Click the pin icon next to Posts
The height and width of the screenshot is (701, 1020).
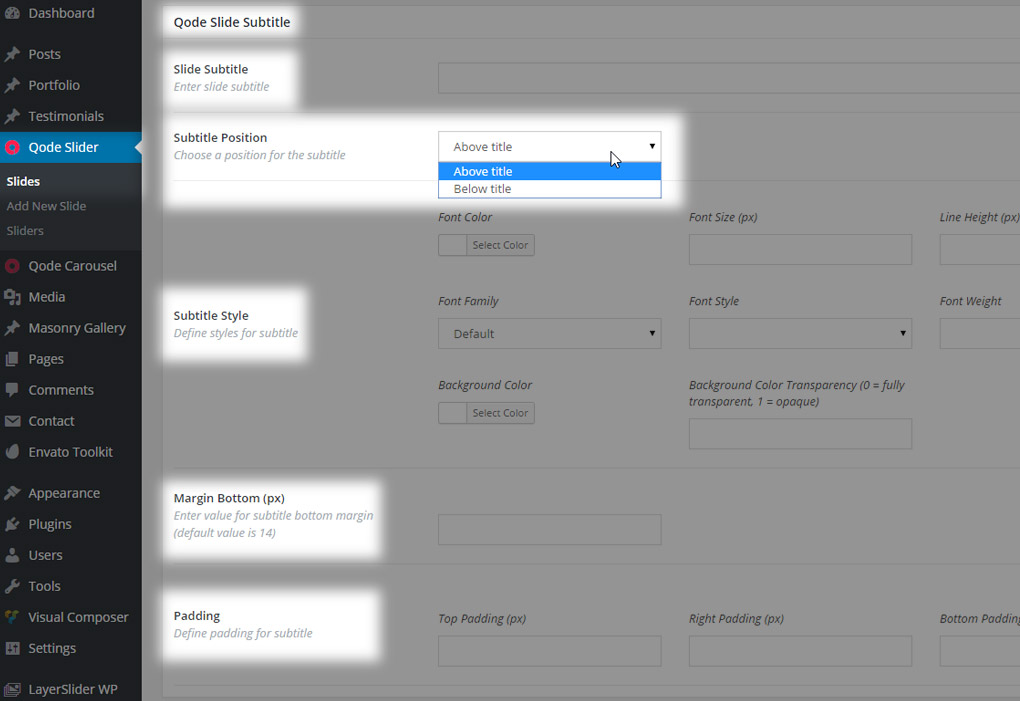[12, 54]
